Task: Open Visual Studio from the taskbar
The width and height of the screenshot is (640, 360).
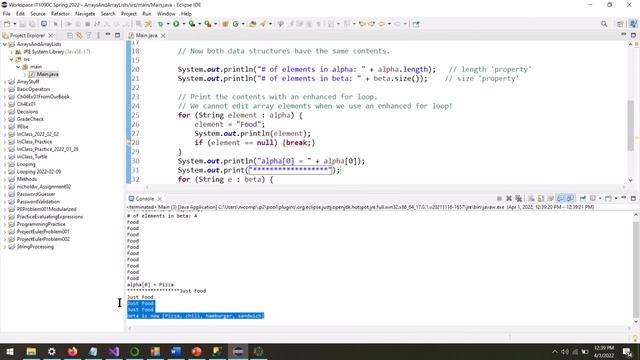Action: click(114, 351)
